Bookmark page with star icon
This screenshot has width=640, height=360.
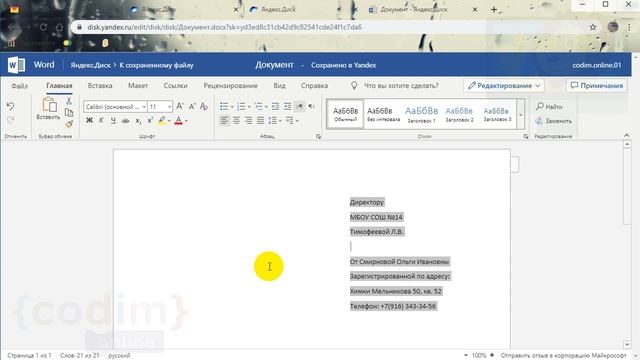(x=593, y=27)
